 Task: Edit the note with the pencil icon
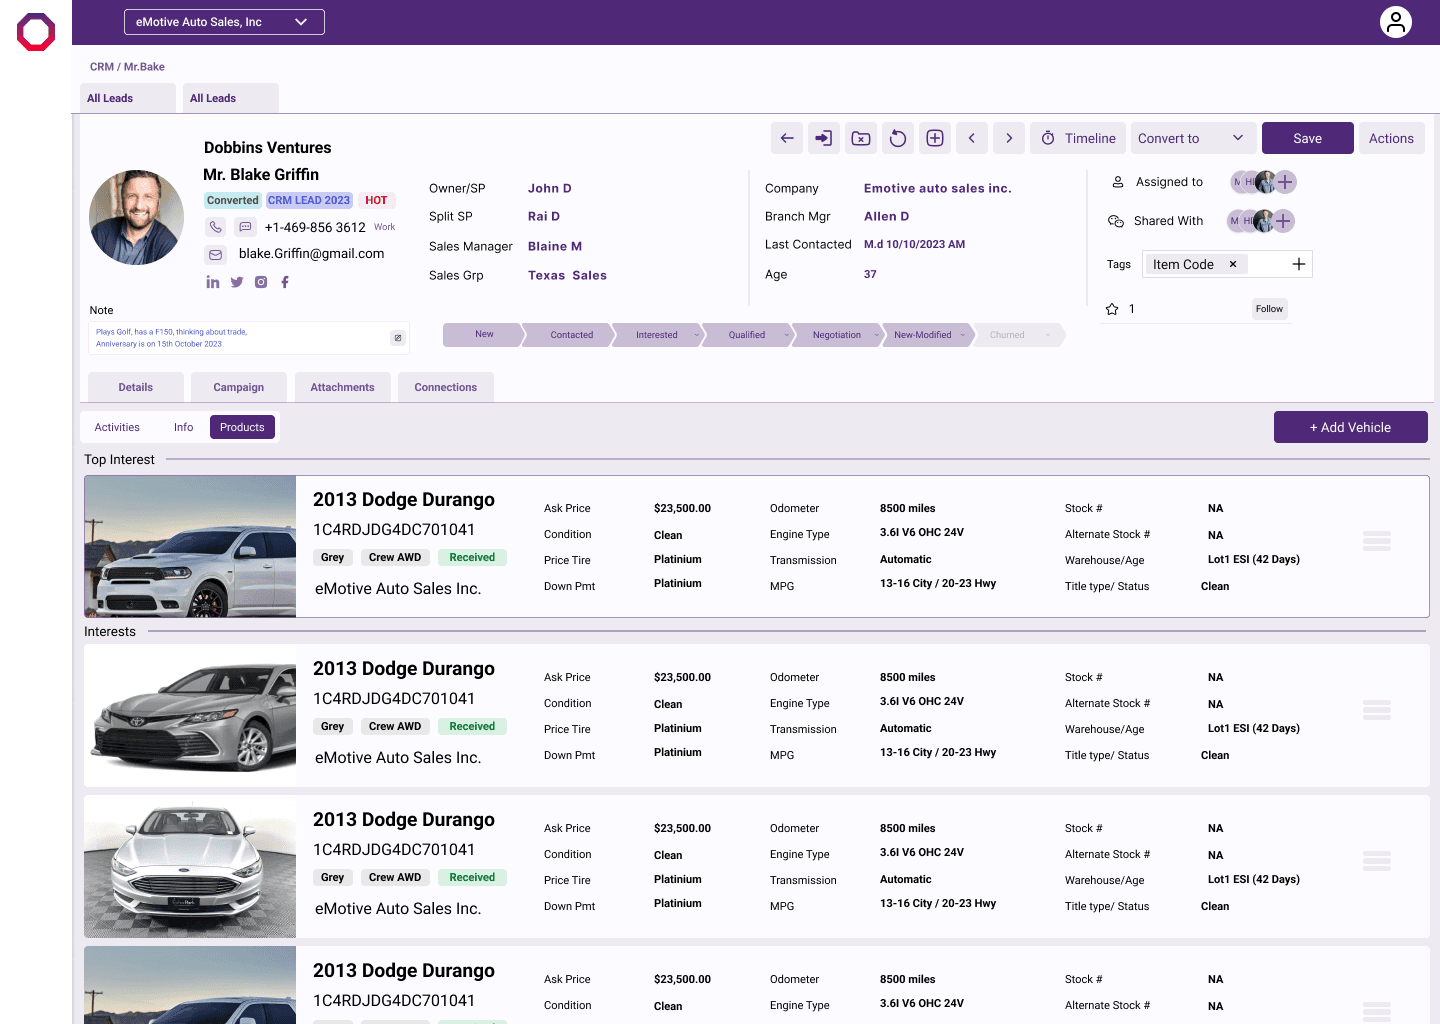pyautogui.click(x=398, y=338)
